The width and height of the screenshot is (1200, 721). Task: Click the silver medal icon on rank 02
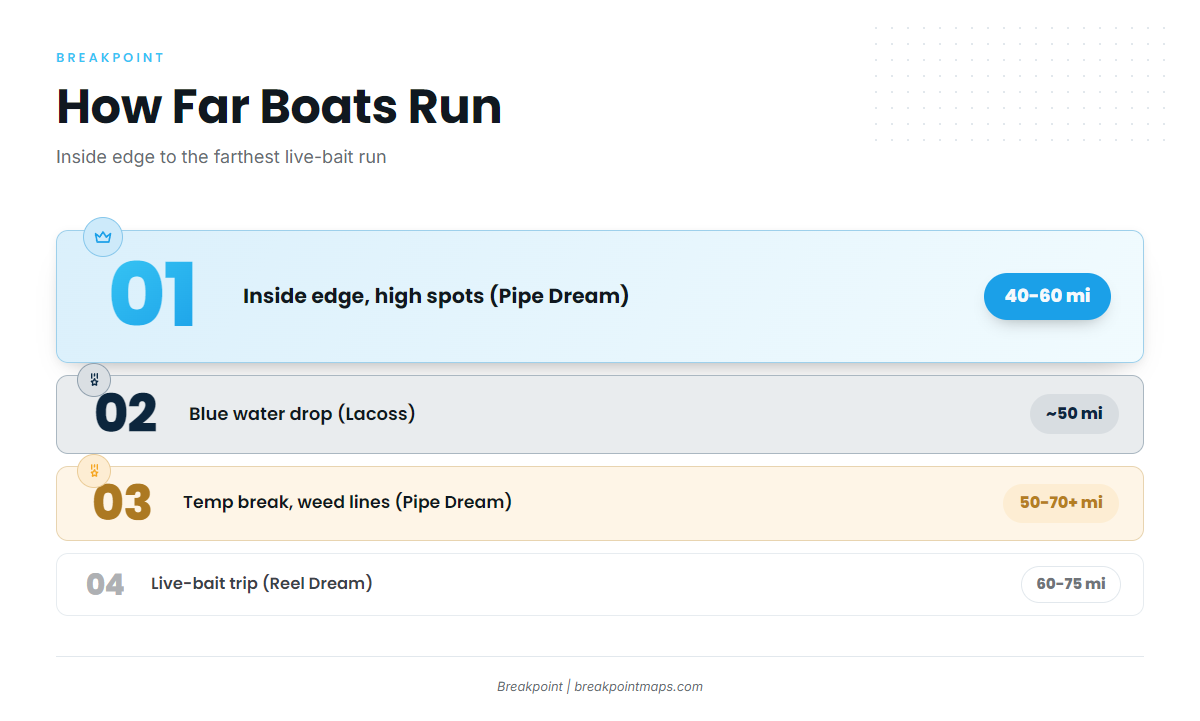tap(94, 380)
